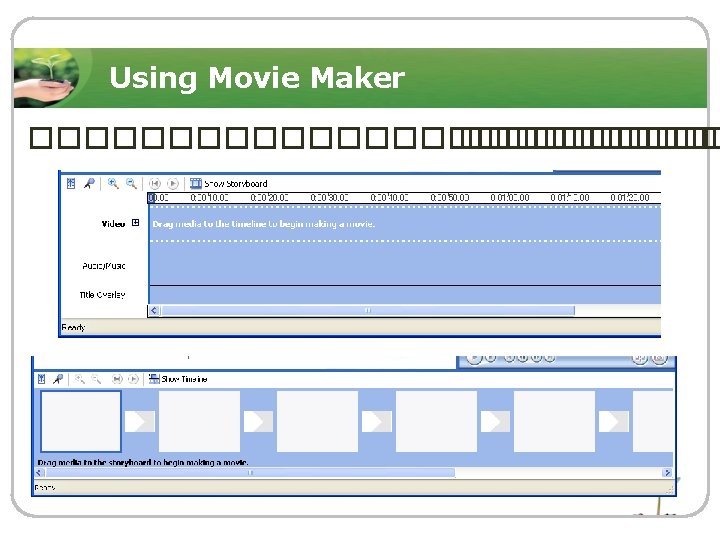720x540 pixels.
Task: Click Set Audio Levels icon in storyboard toolbar
Action: (x=41, y=379)
